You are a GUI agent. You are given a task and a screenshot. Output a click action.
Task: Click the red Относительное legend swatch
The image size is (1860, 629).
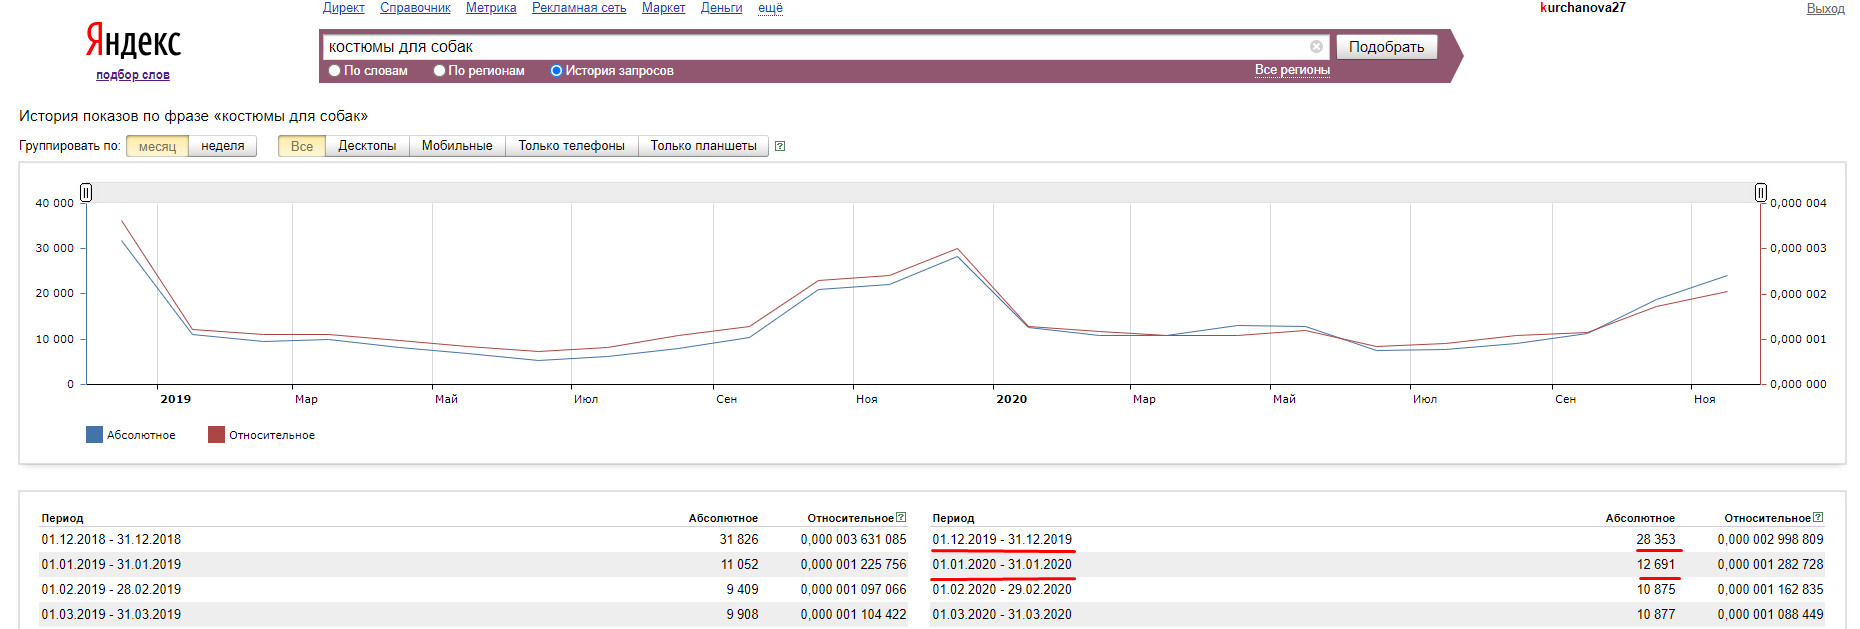tap(216, 435)
